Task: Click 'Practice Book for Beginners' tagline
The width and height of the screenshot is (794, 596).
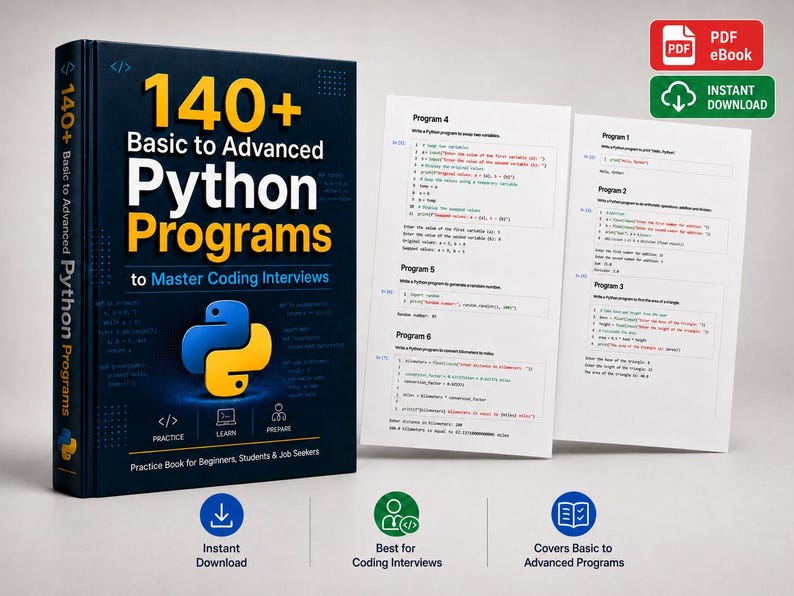Action: (224, 459)
